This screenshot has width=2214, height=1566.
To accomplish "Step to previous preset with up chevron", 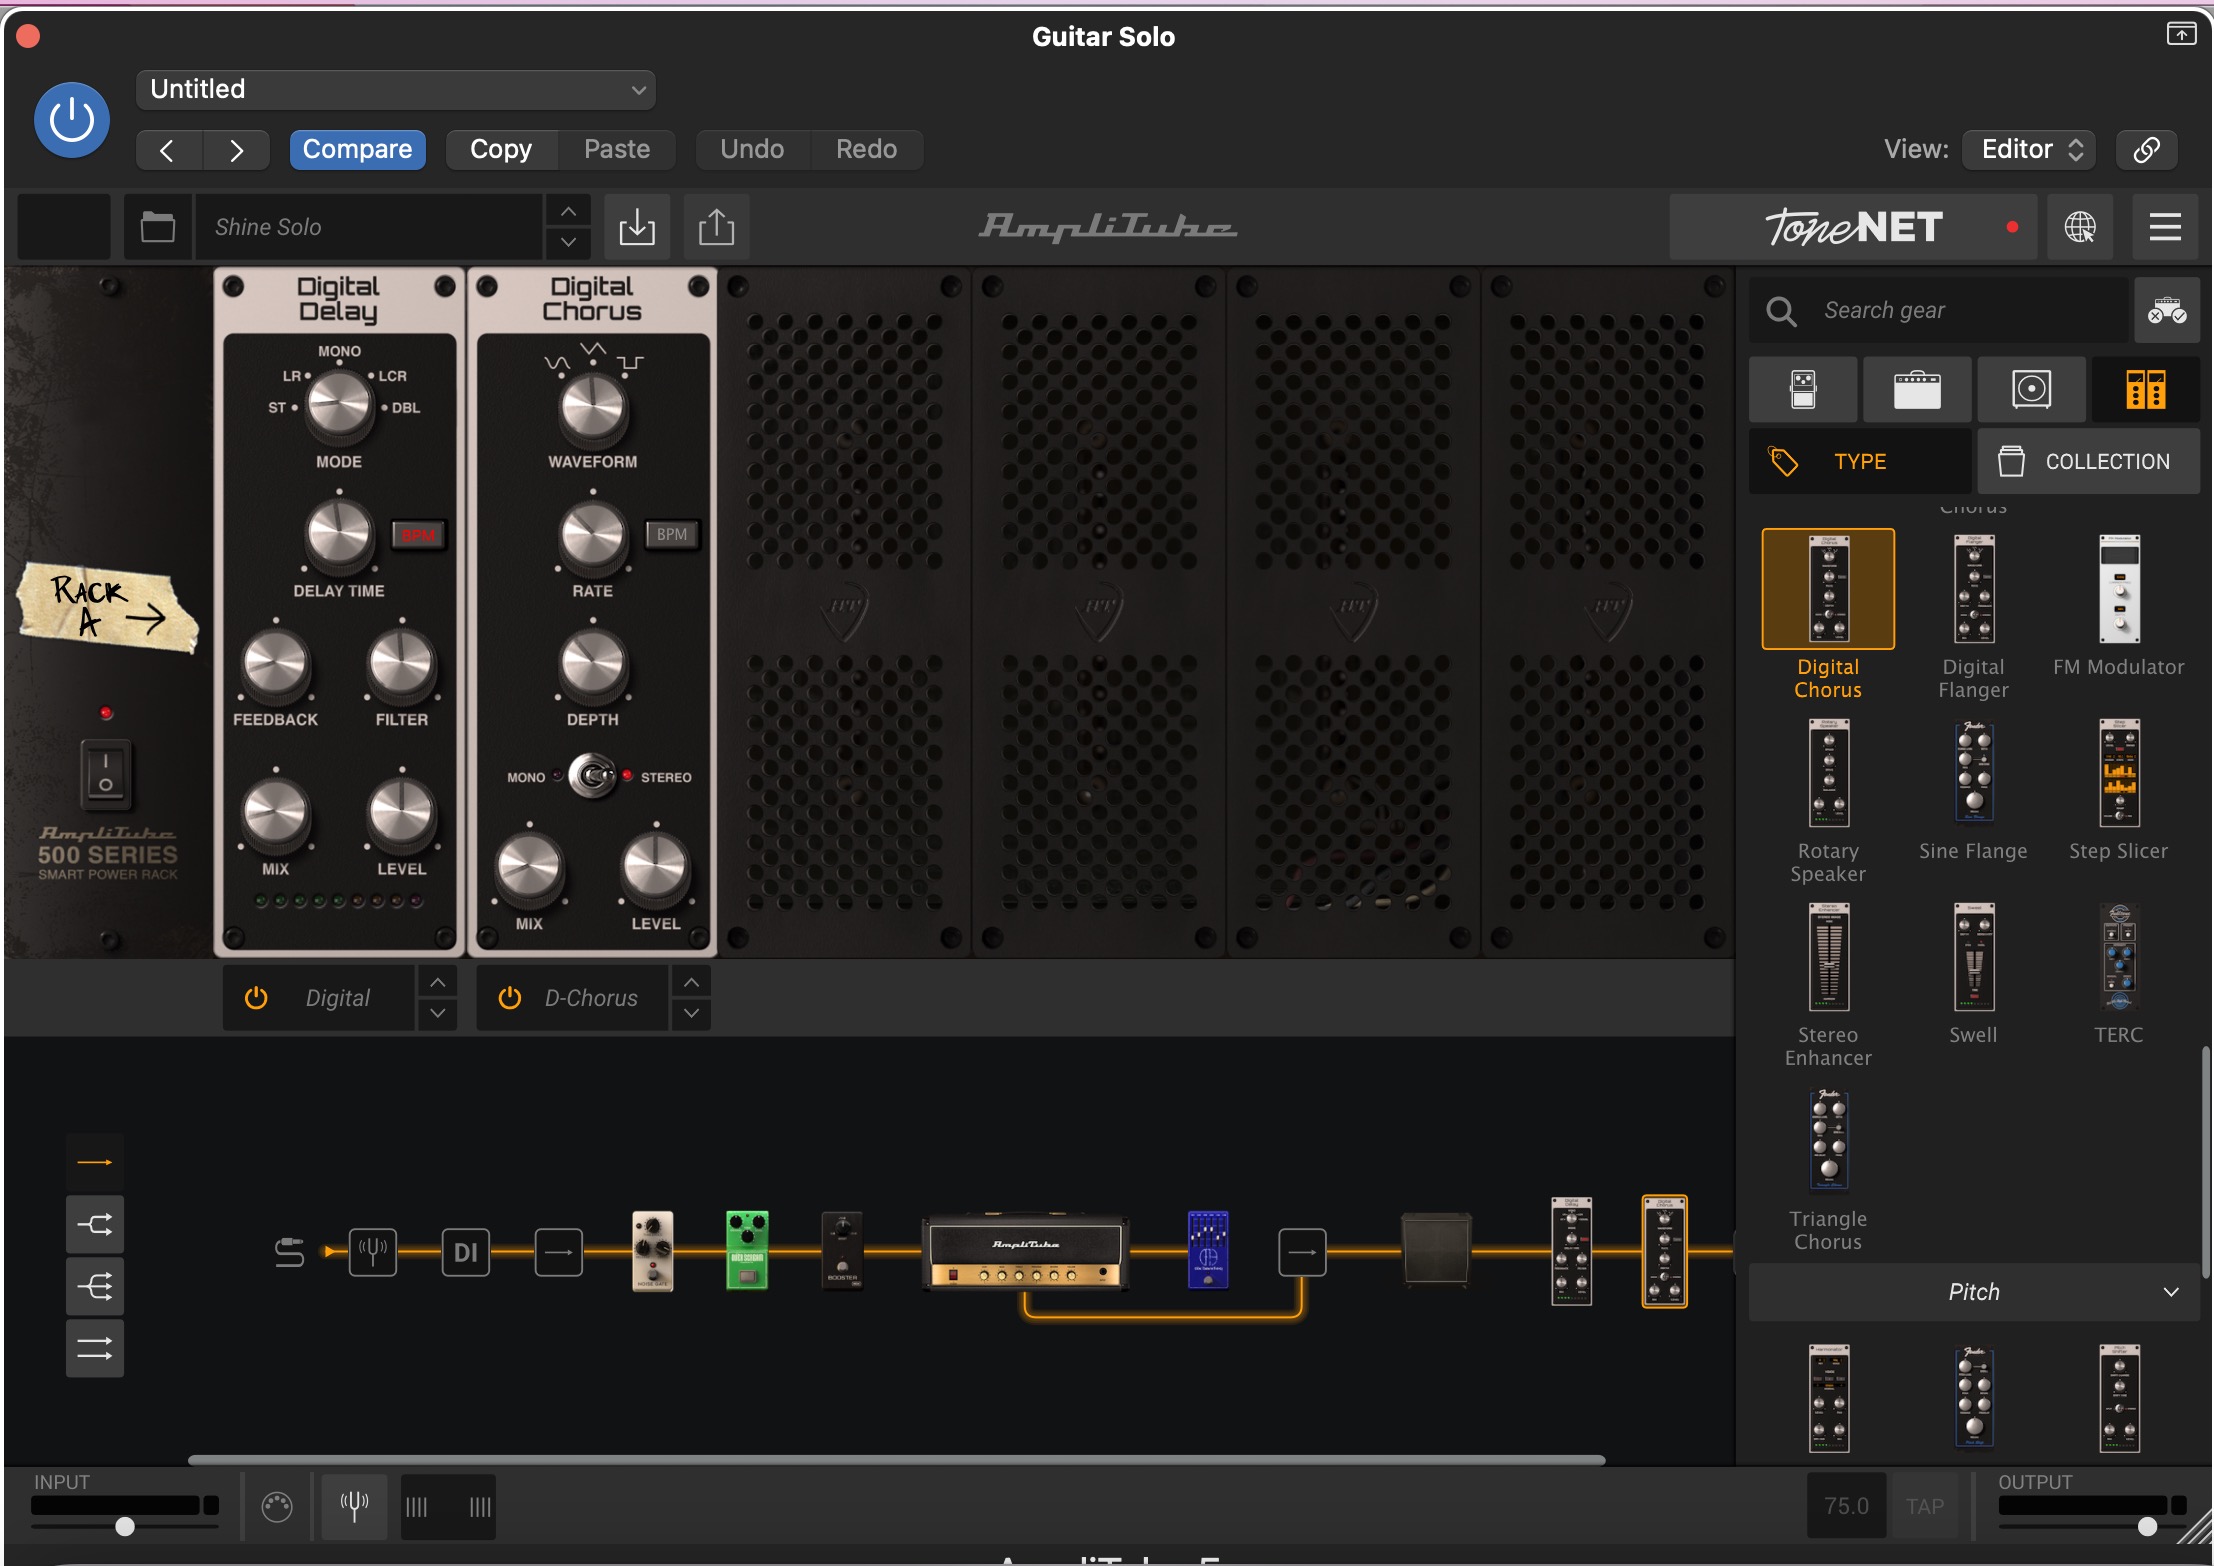I will [x=568, y=212].
